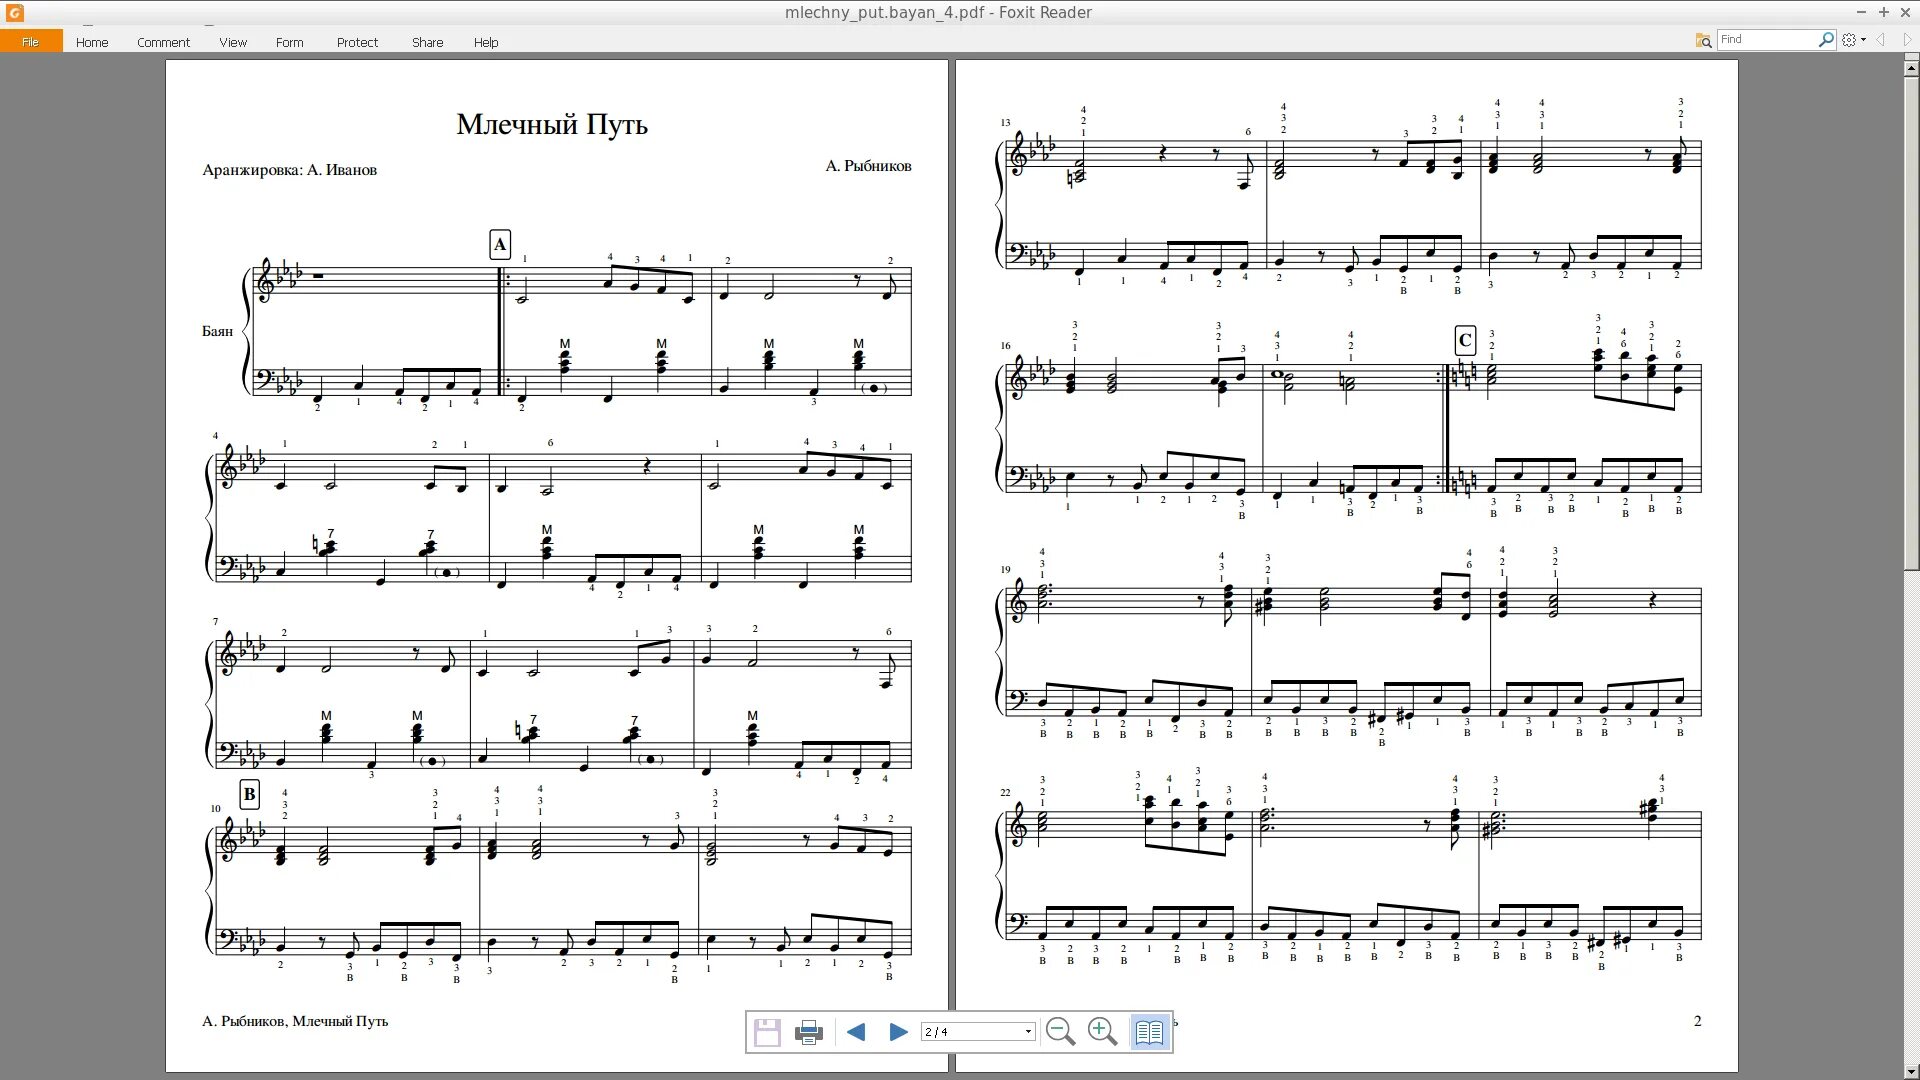Click in the Find search field
1920x1080 pixels.
pyautogui.click(x=1767, y=40)
